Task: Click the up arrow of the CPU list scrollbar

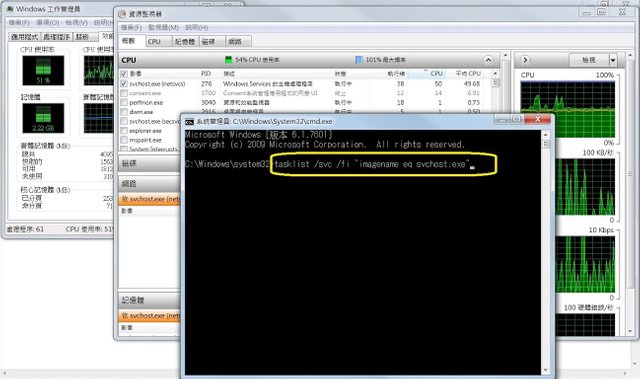Action: (x=495, y=73)
